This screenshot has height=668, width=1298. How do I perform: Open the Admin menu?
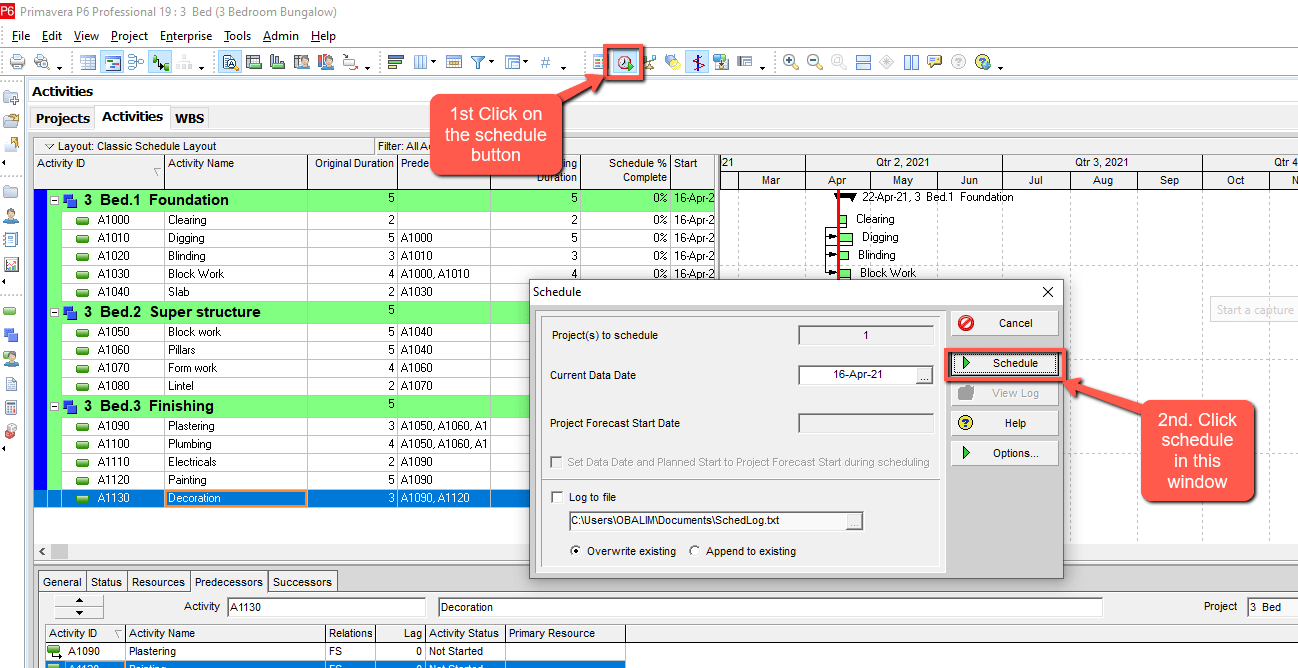coord(281,36)
